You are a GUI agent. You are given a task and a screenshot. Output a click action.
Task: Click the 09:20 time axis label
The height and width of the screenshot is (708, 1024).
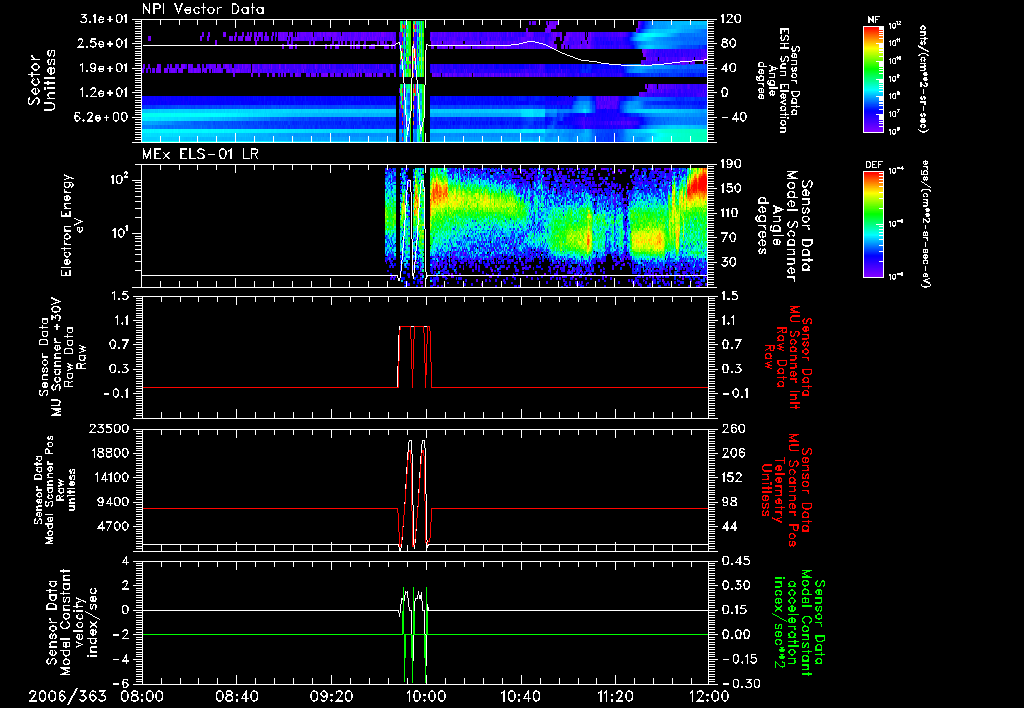point(332,694)
